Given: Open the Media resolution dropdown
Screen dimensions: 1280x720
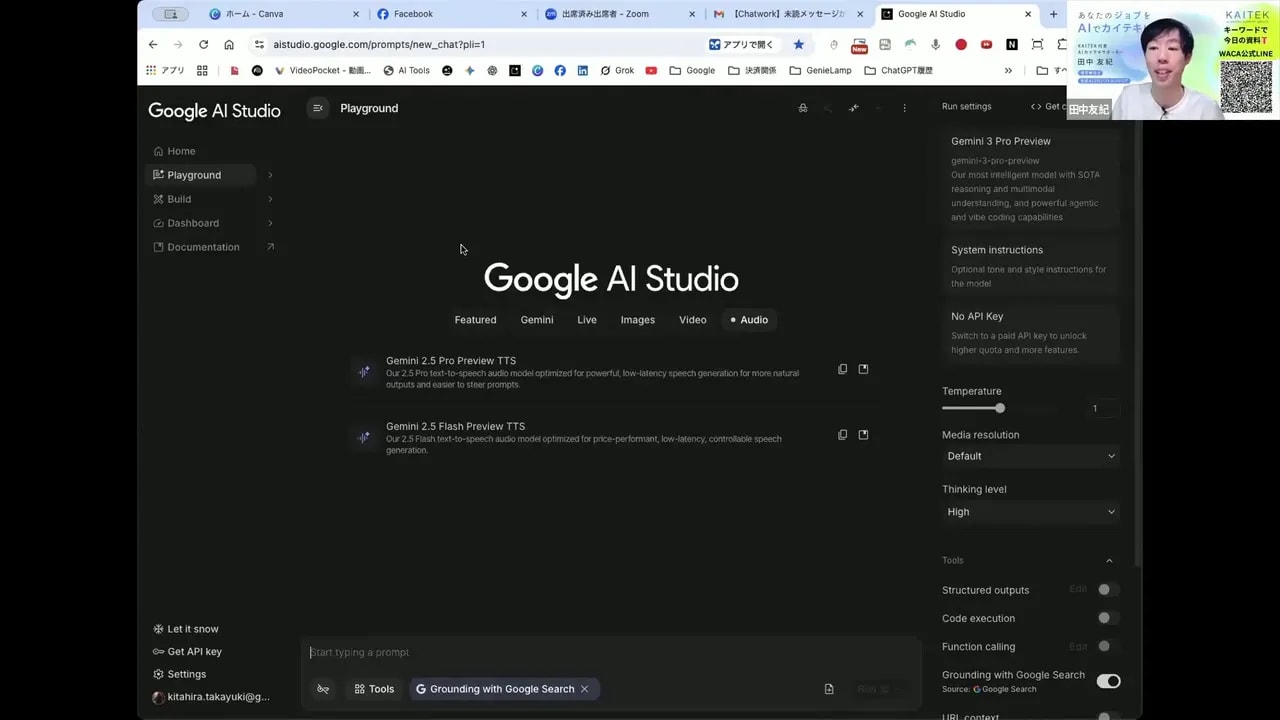Looking at the screenshot, I should [x=1030, y=456].
